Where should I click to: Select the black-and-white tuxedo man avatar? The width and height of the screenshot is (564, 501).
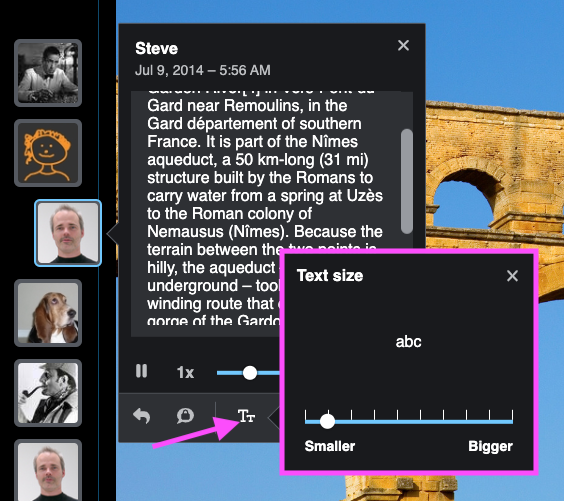click(x=48, y=73)
